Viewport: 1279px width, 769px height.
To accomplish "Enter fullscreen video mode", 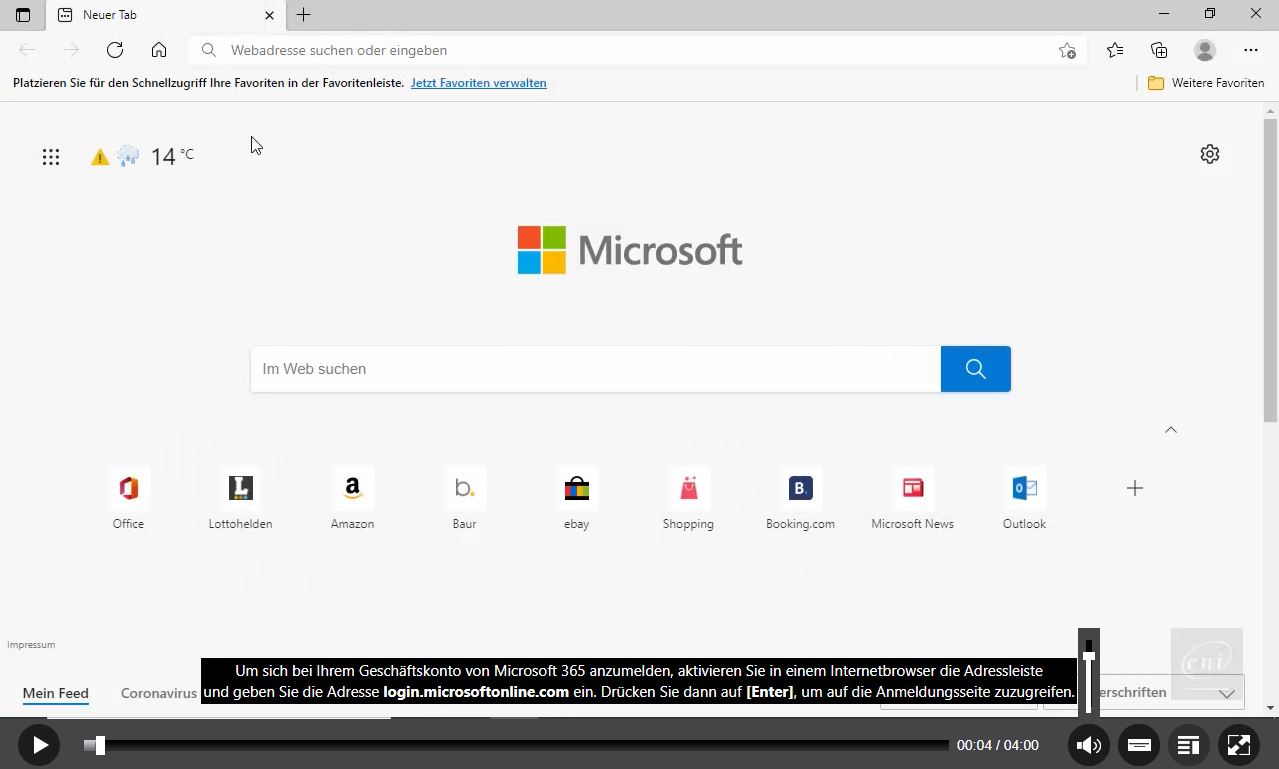I will (x=1238, y=745).
